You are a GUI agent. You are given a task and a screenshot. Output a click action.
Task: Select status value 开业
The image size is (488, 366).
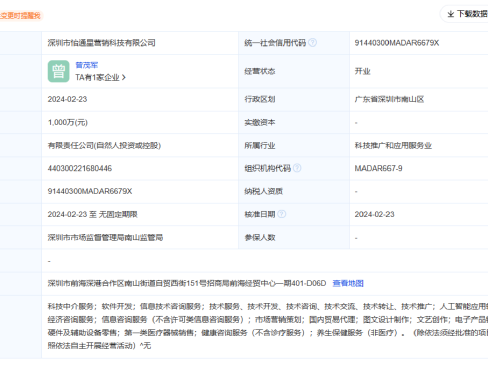pos(362,71)
